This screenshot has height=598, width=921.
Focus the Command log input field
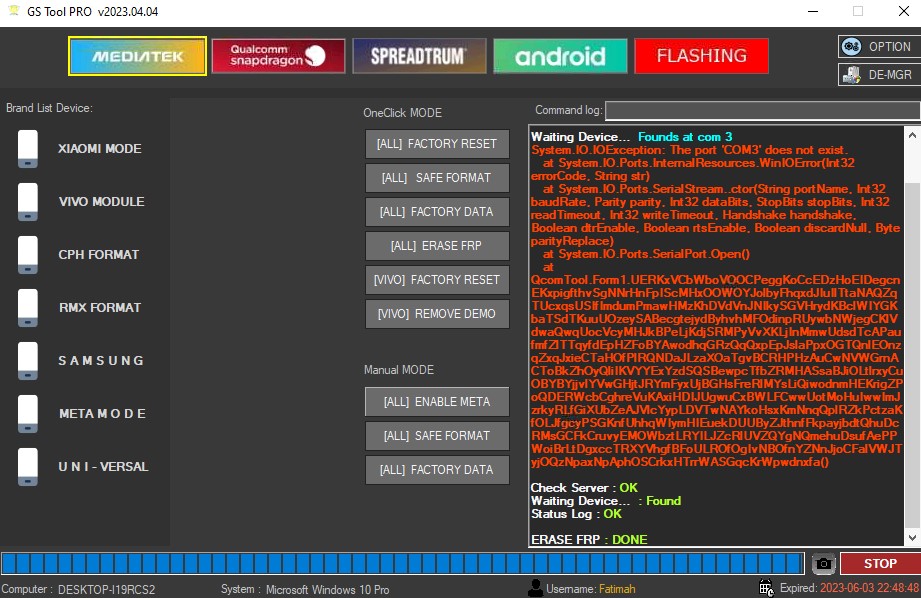[x=762, y=110]
